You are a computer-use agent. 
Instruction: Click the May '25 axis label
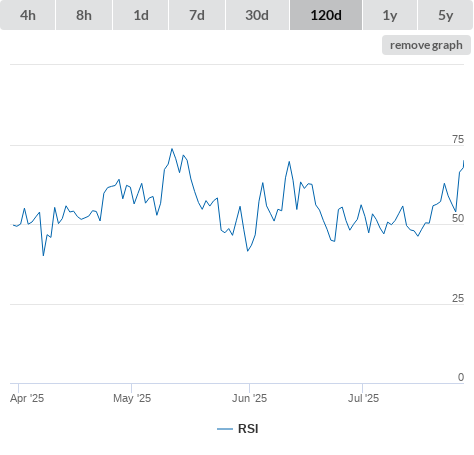(x=132, y=398)
